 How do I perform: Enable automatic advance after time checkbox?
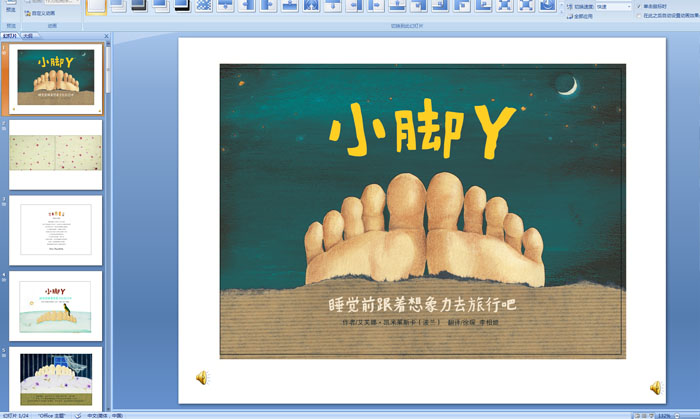639,16
